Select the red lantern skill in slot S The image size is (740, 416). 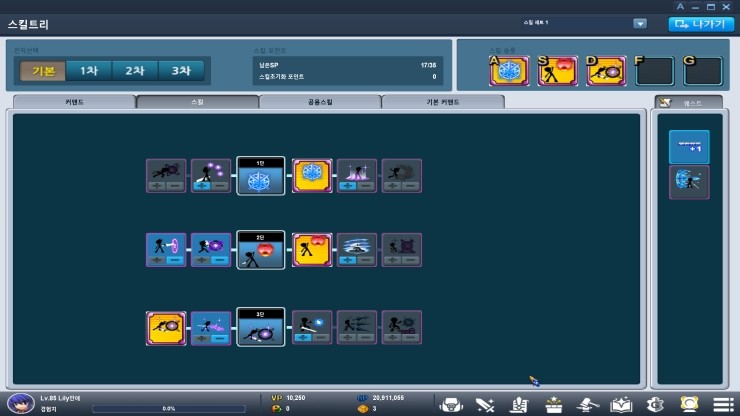point(558,71)
